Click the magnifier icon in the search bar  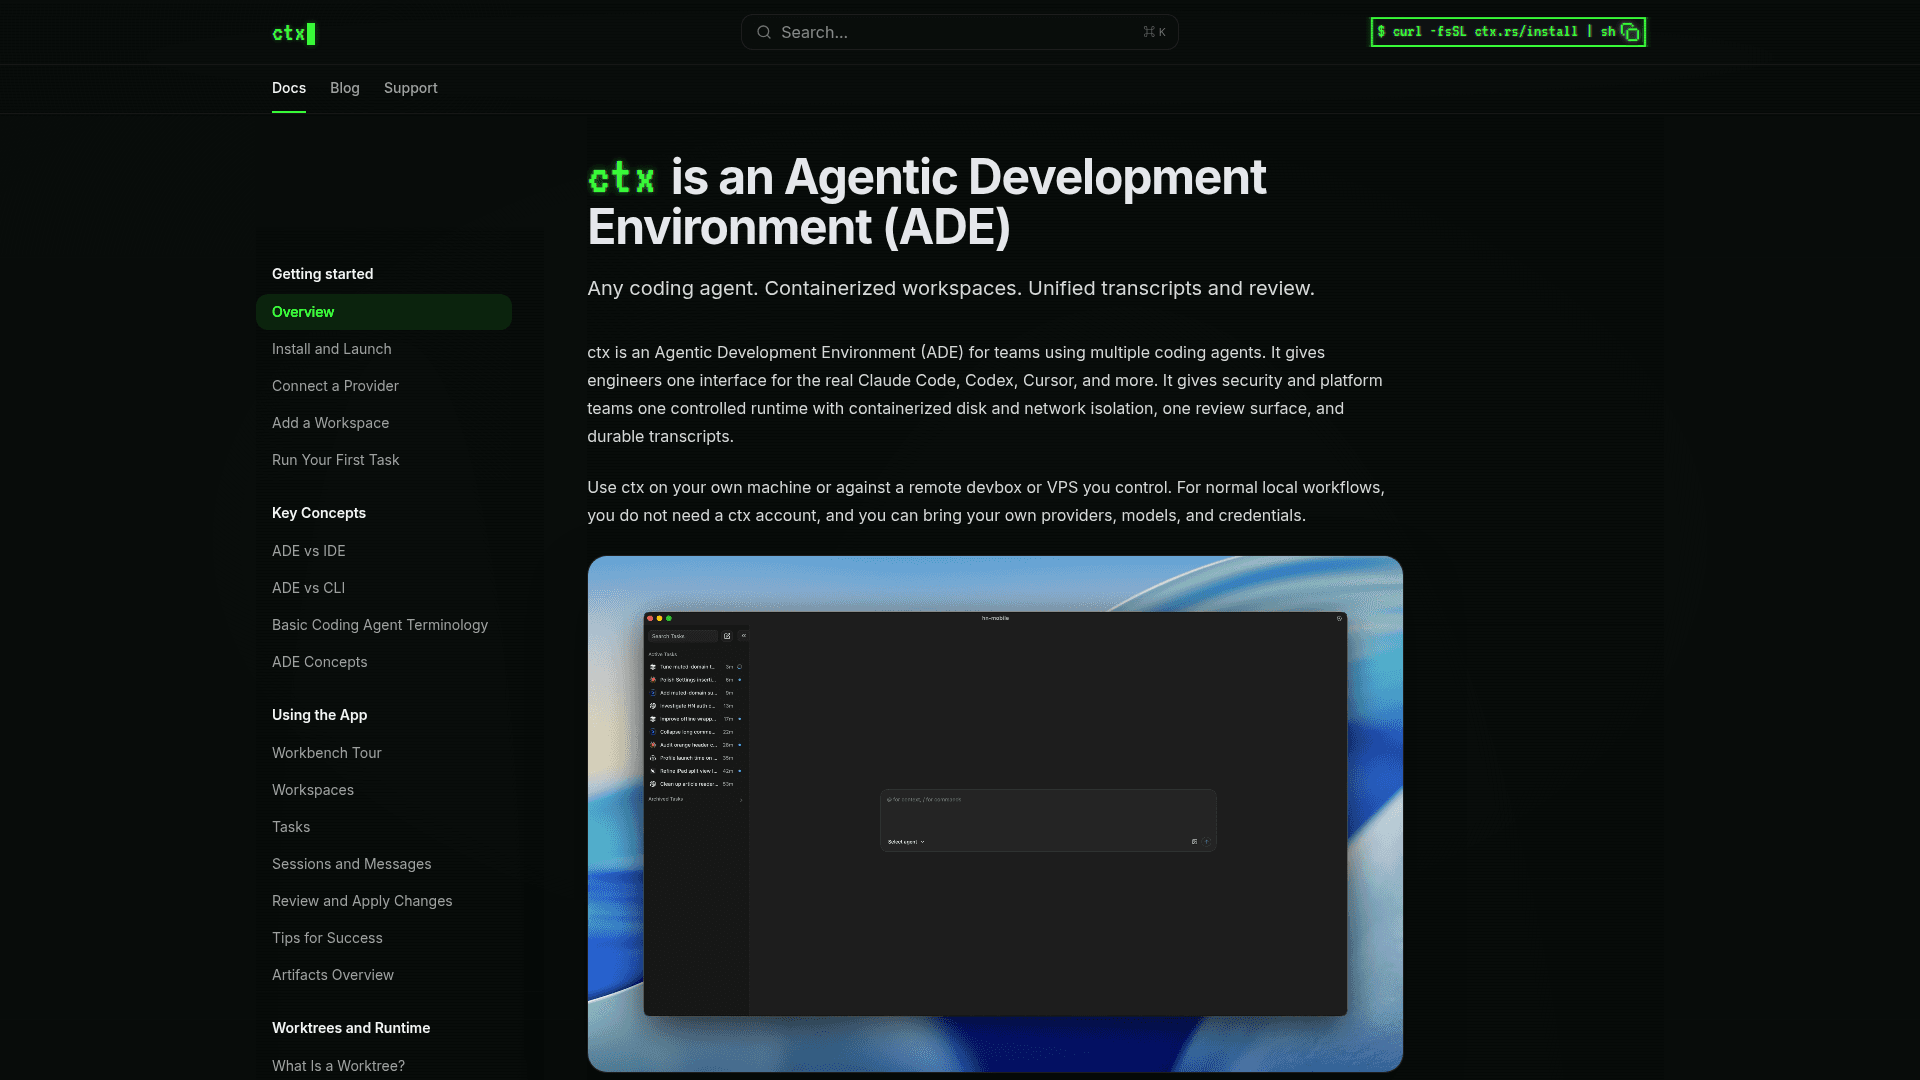(764, 32)
